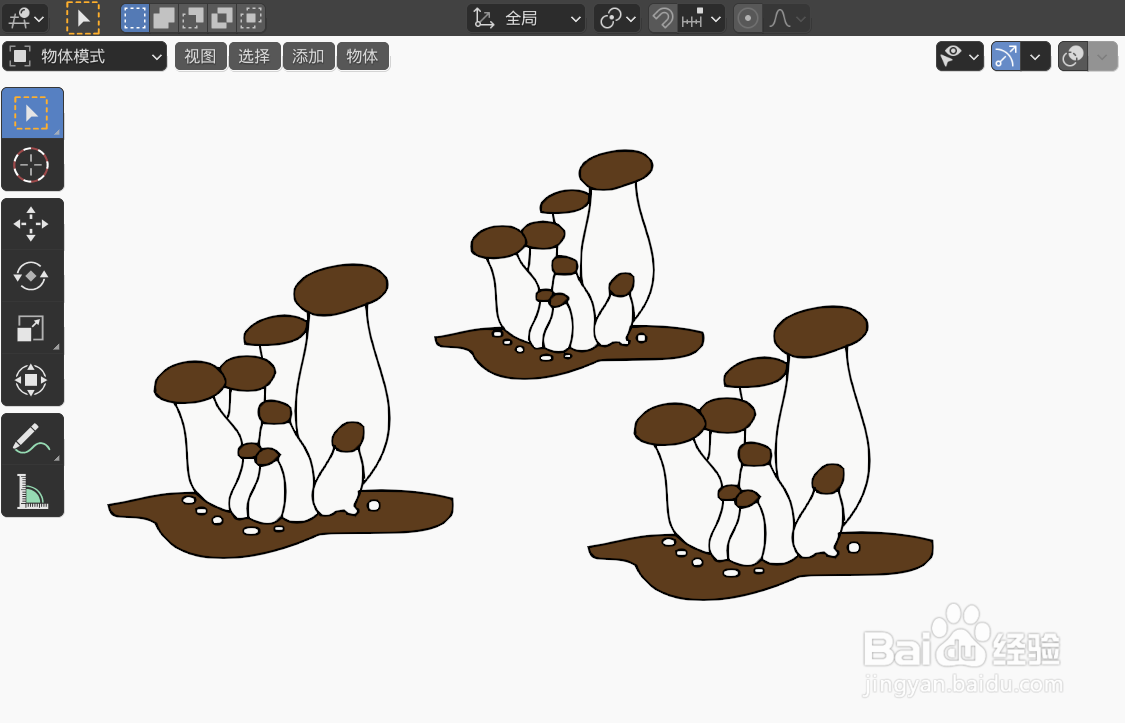Viewport: 1125px width, 723px height.
Task: Select the 3D Cursor tool
Action: pyautogui.click(x=32, y=164)
